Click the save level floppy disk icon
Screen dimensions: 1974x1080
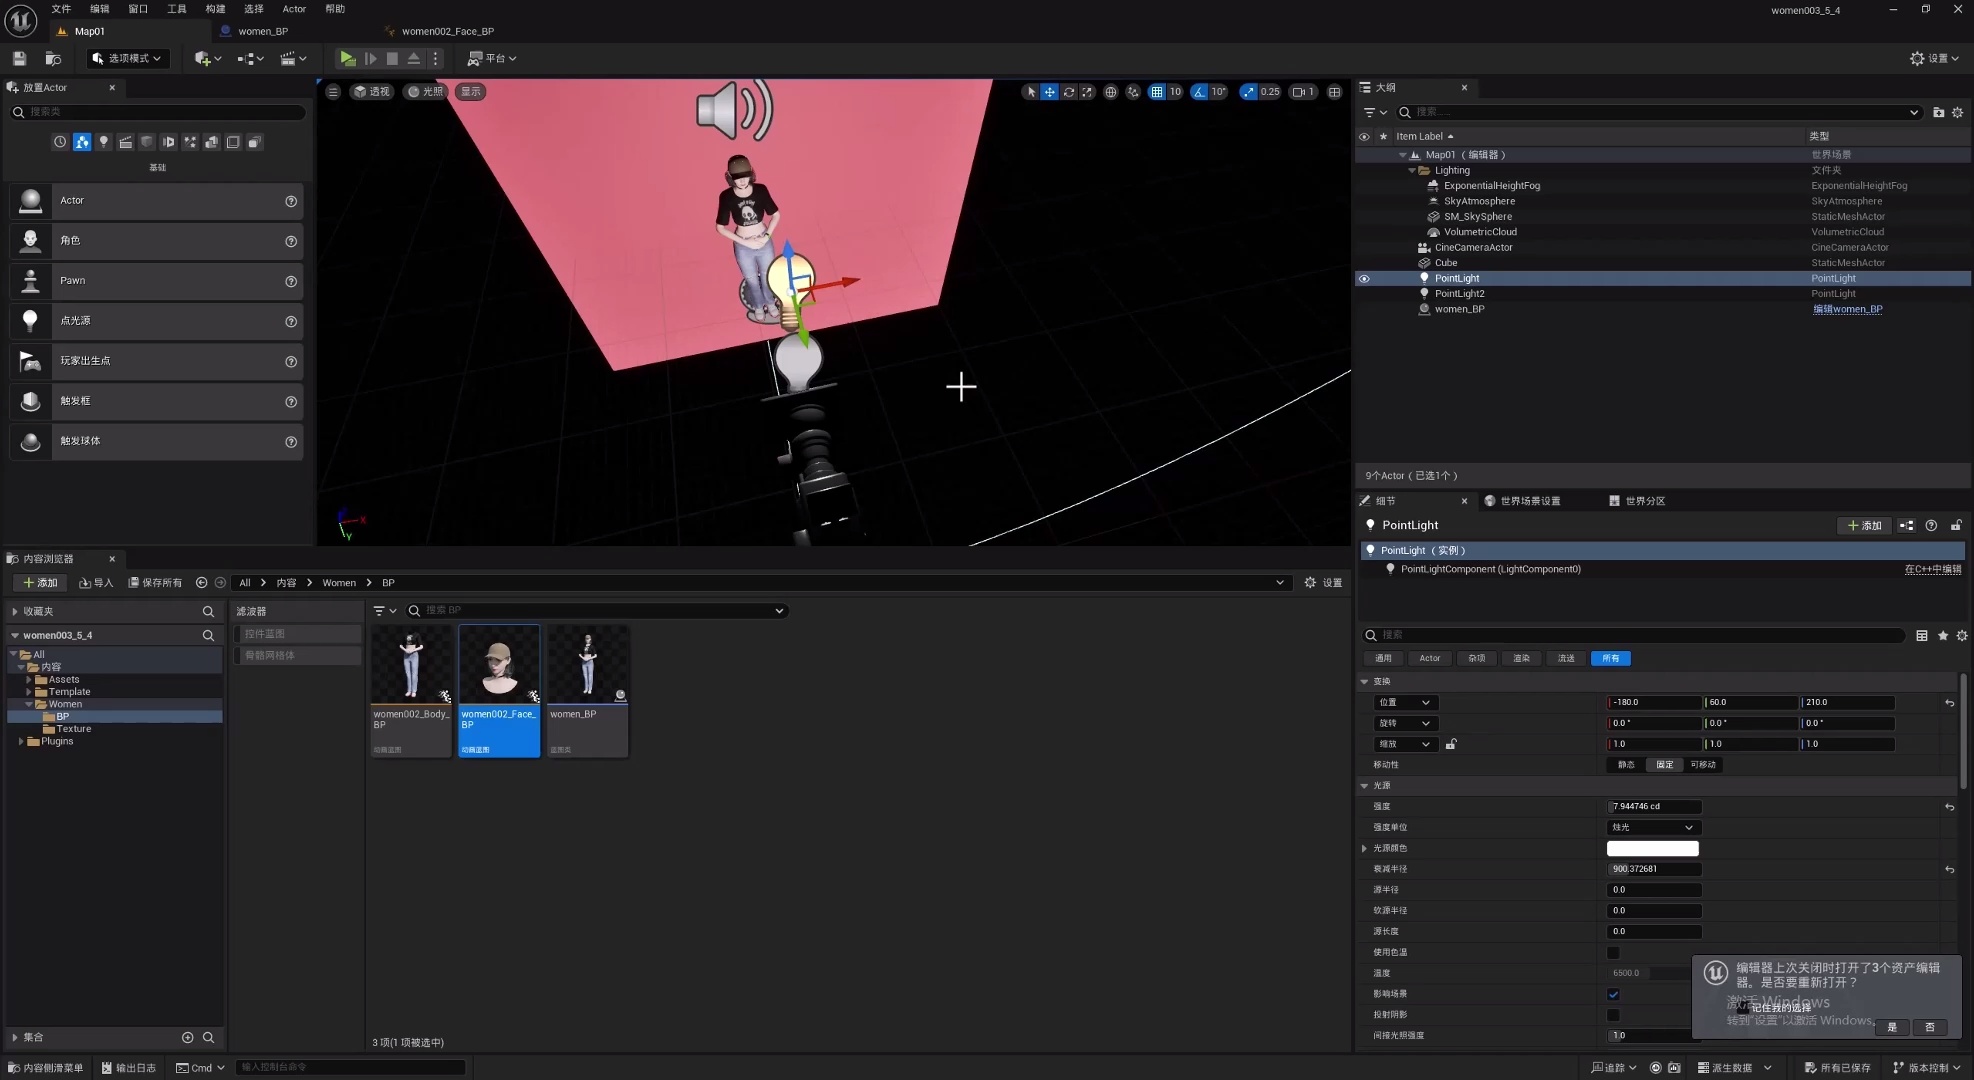pos(19,59)
